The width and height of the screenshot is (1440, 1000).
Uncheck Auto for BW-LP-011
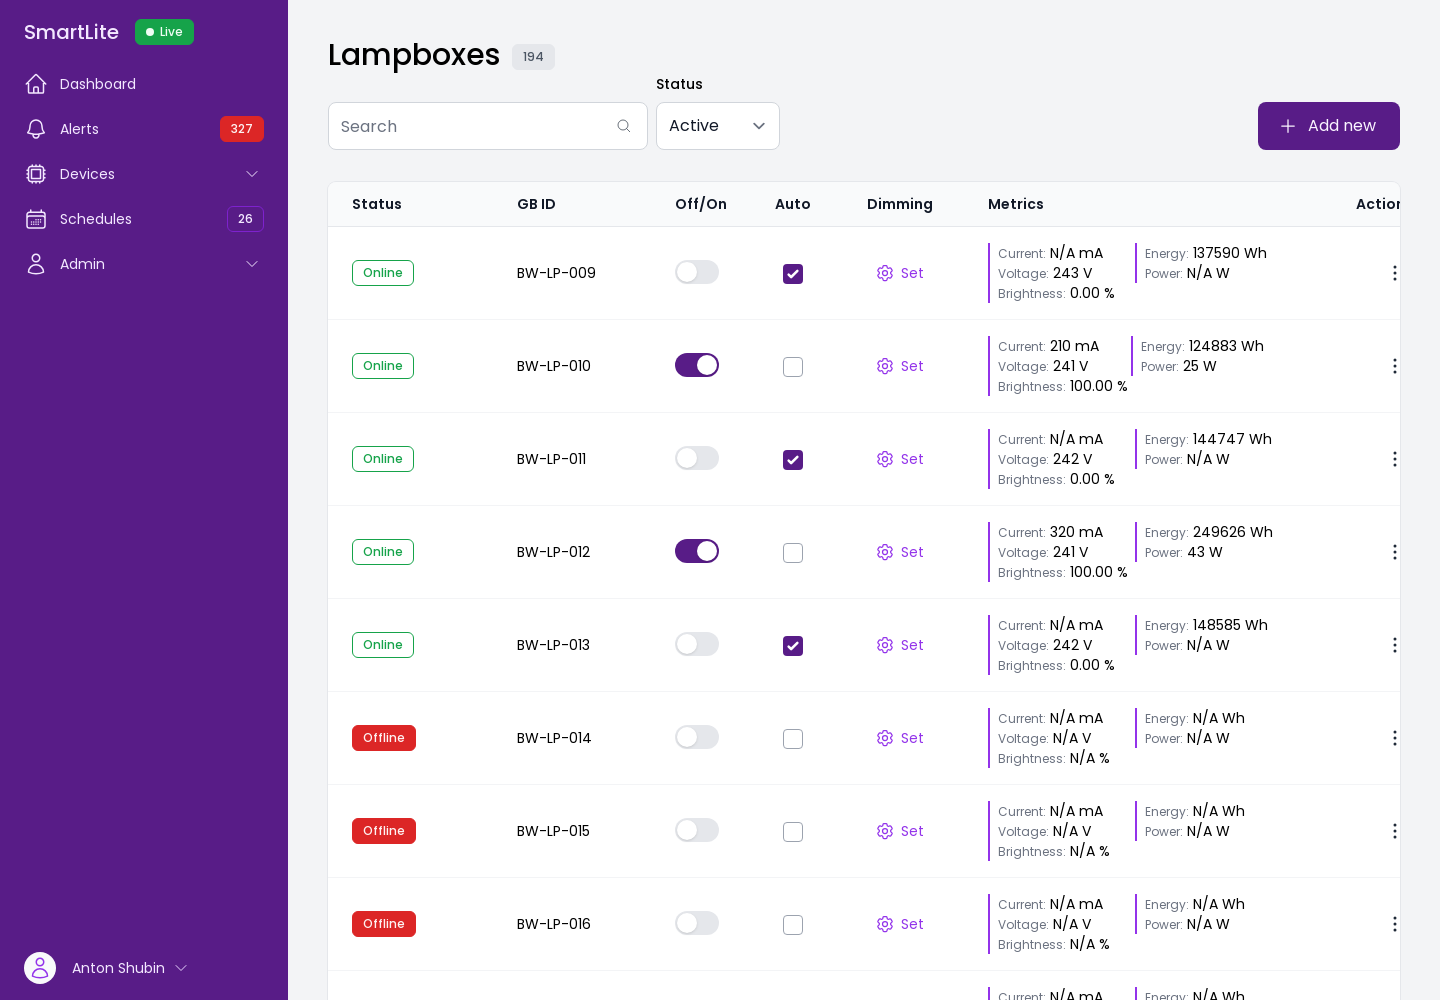pos(793,460)
